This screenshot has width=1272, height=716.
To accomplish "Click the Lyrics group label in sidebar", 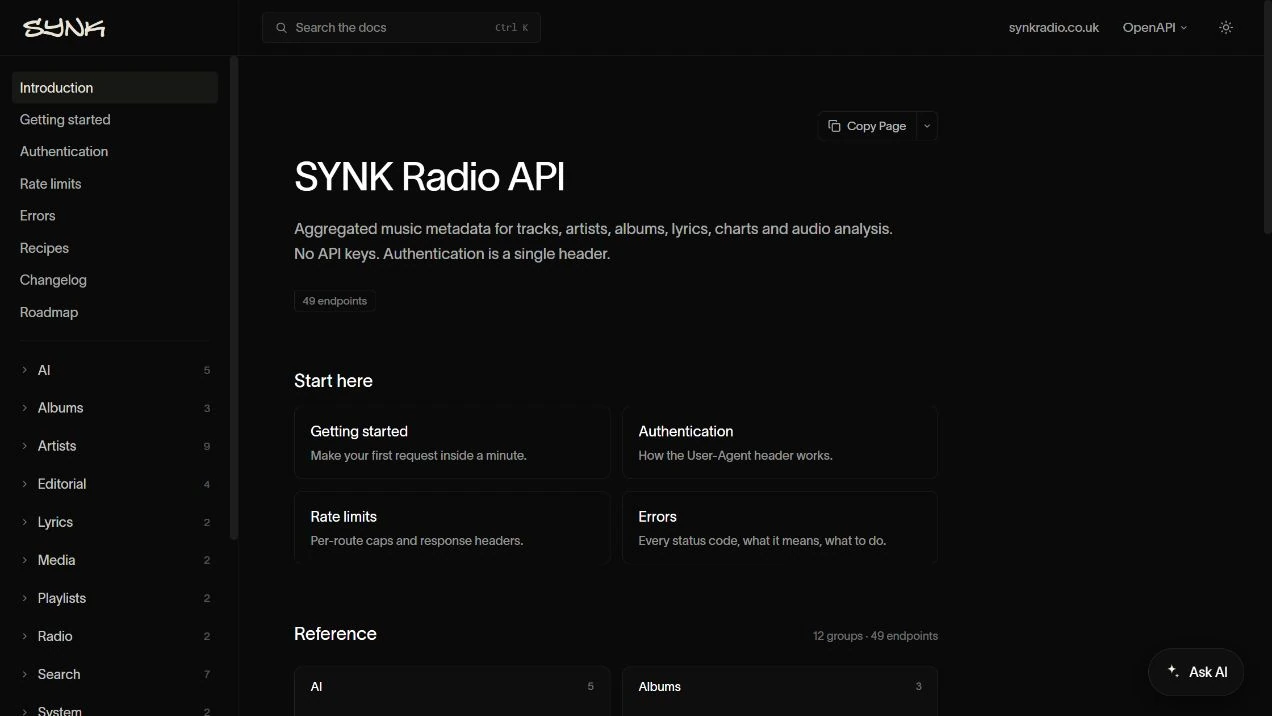I will coord(55,522).
